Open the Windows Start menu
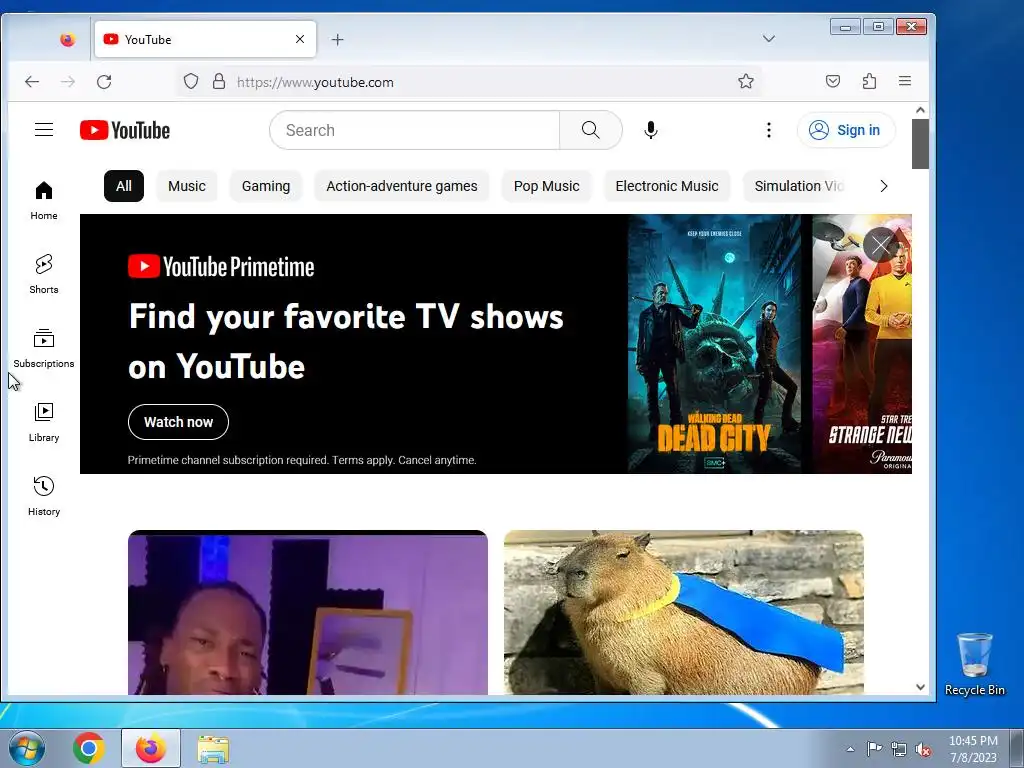 [x=26, y=748]
